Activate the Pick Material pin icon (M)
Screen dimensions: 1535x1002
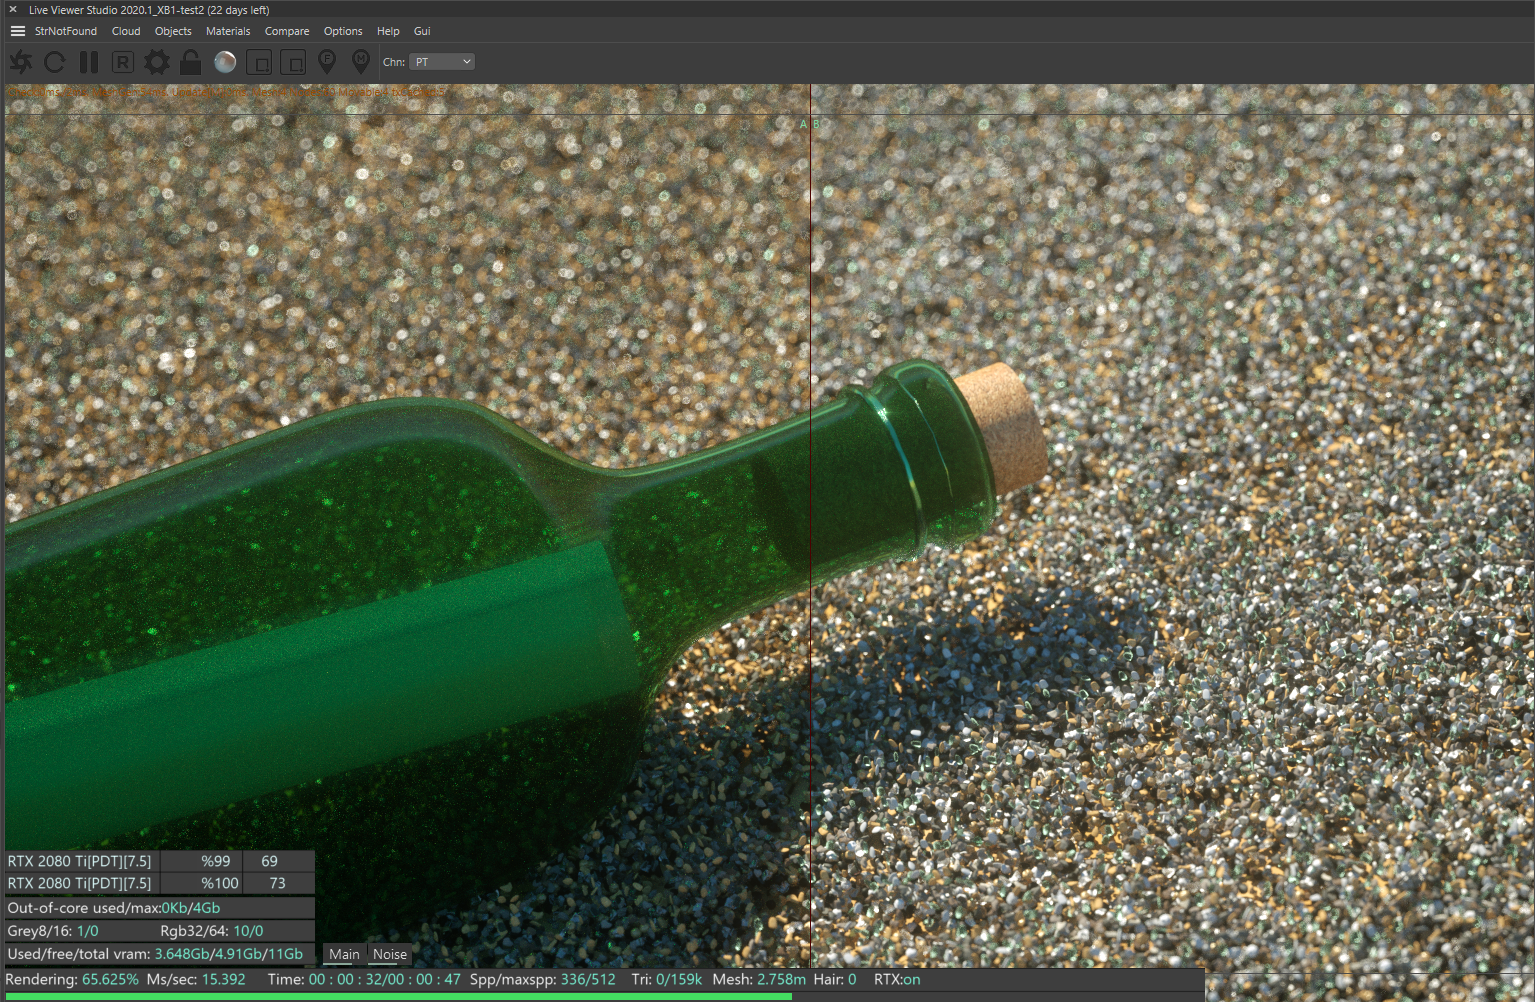pos(361,62)
